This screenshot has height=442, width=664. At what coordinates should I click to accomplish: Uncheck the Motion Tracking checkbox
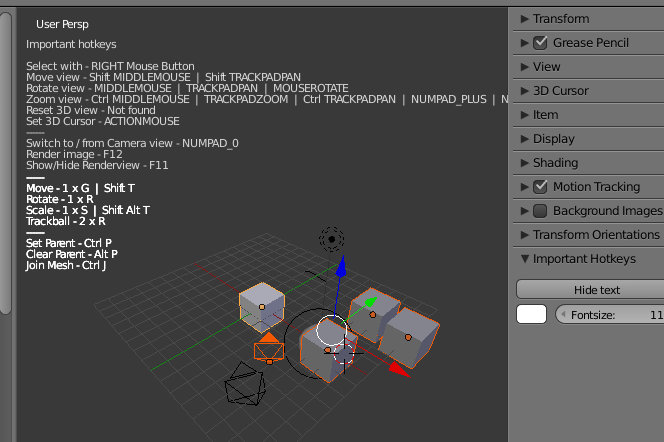click(x=540, y=187)
